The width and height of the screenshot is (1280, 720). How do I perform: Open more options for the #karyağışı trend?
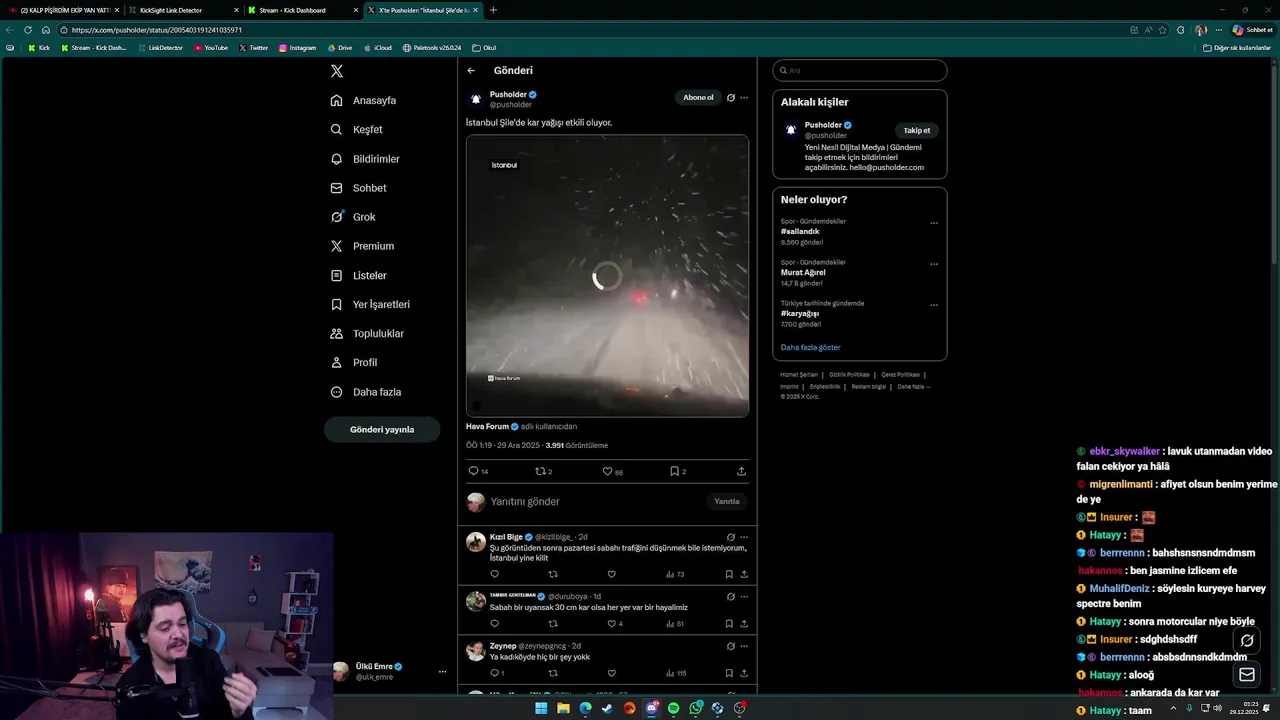tap(934, 305)
